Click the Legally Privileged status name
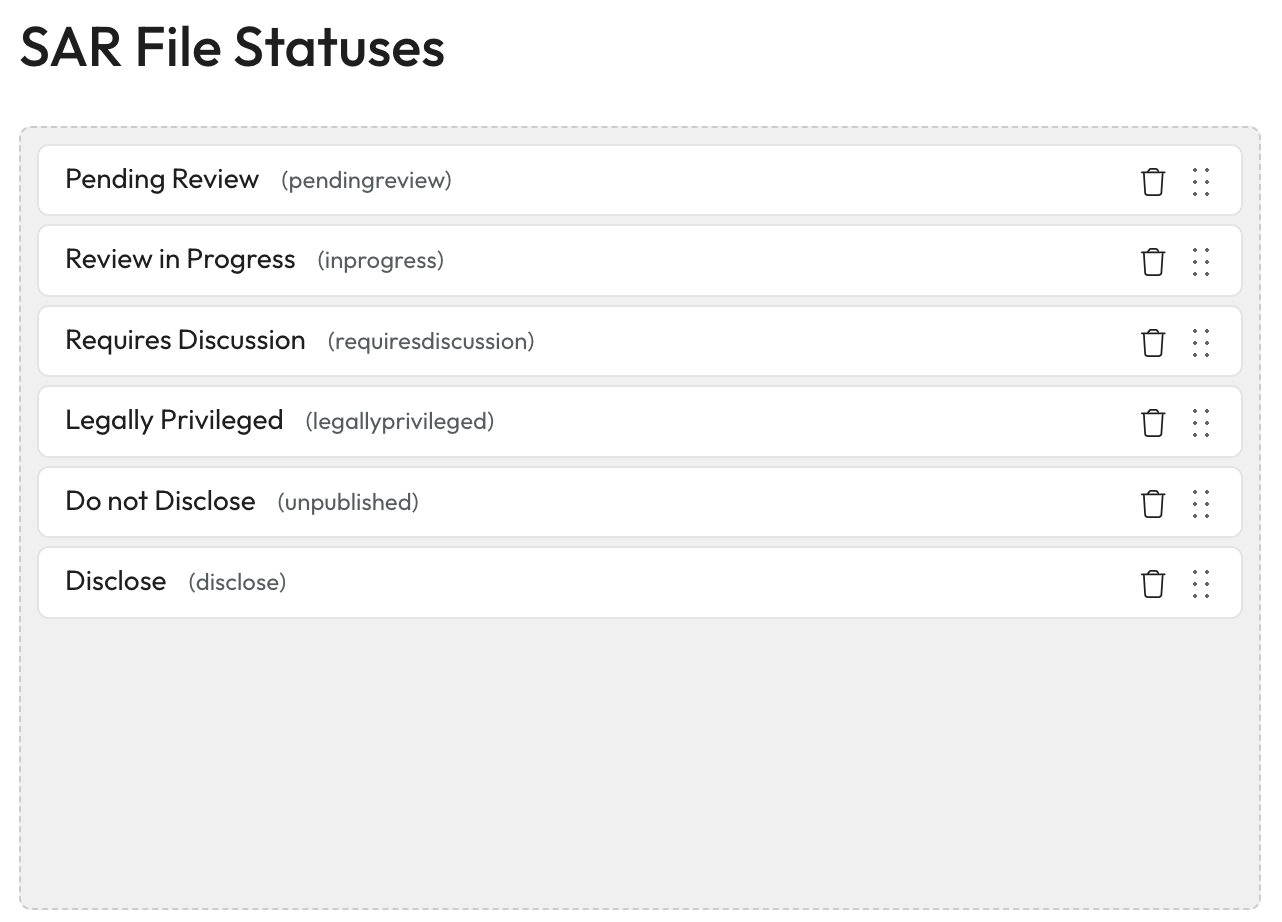This screenshot has height=922, width=1282. point(174,421)
